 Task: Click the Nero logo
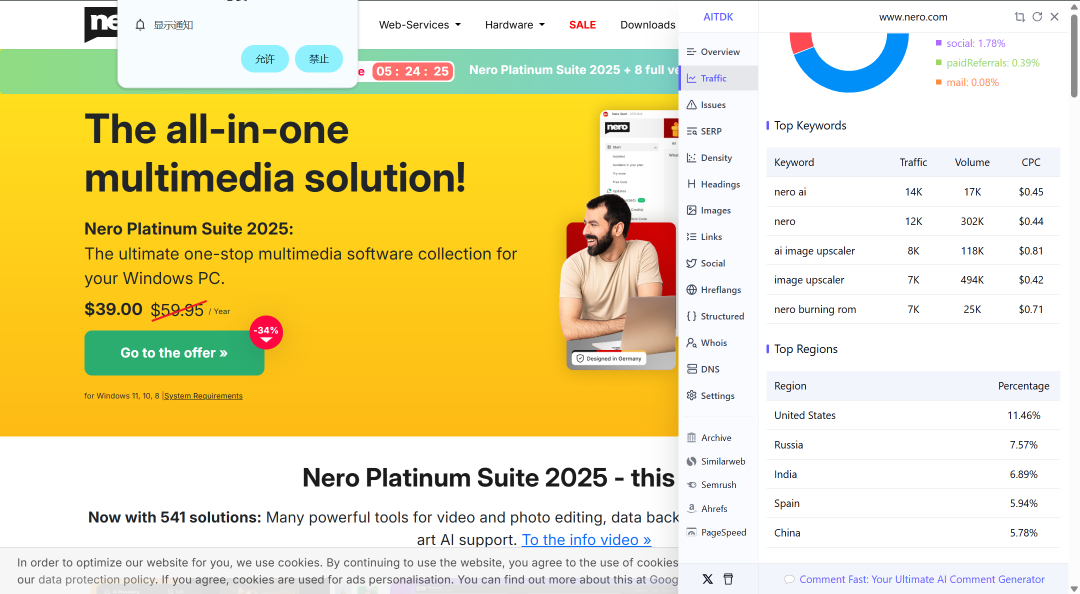pos(101,24)
